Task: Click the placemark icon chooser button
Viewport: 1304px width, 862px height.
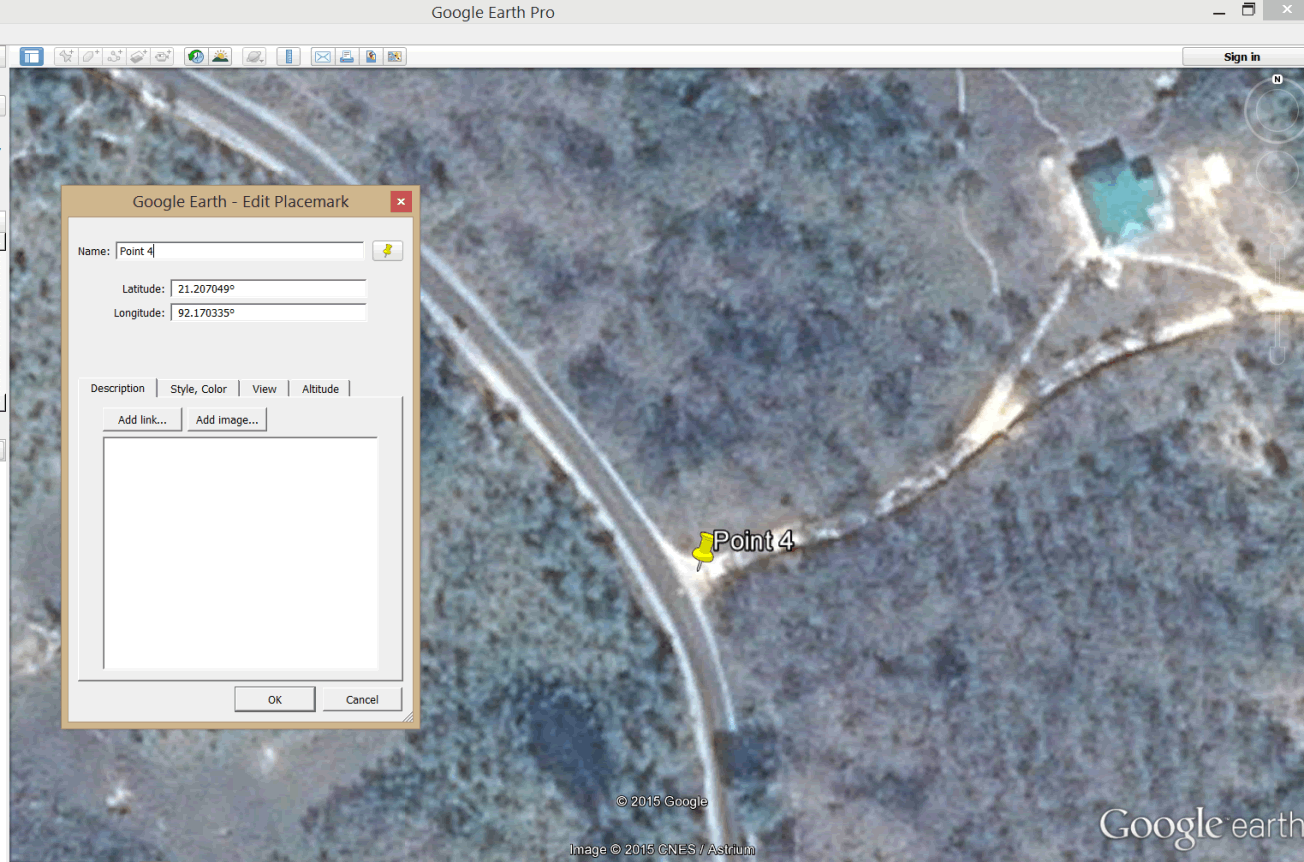Action: click(x=387, y=251)
